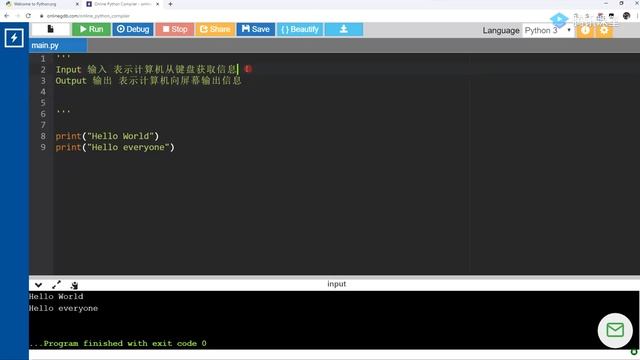This screenshot has height=360, width=640.
Task: Click the 'Program finished with exit code 0' message
Action: coord(118,343)
